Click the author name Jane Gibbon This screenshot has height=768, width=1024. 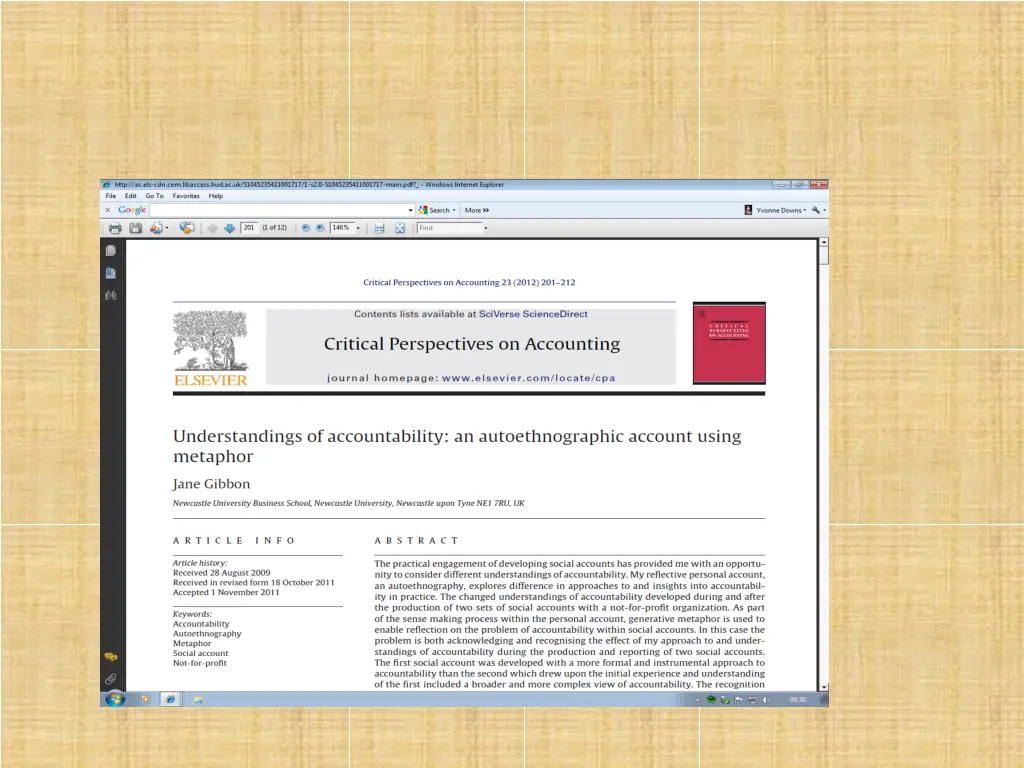[x=212, y=484]
